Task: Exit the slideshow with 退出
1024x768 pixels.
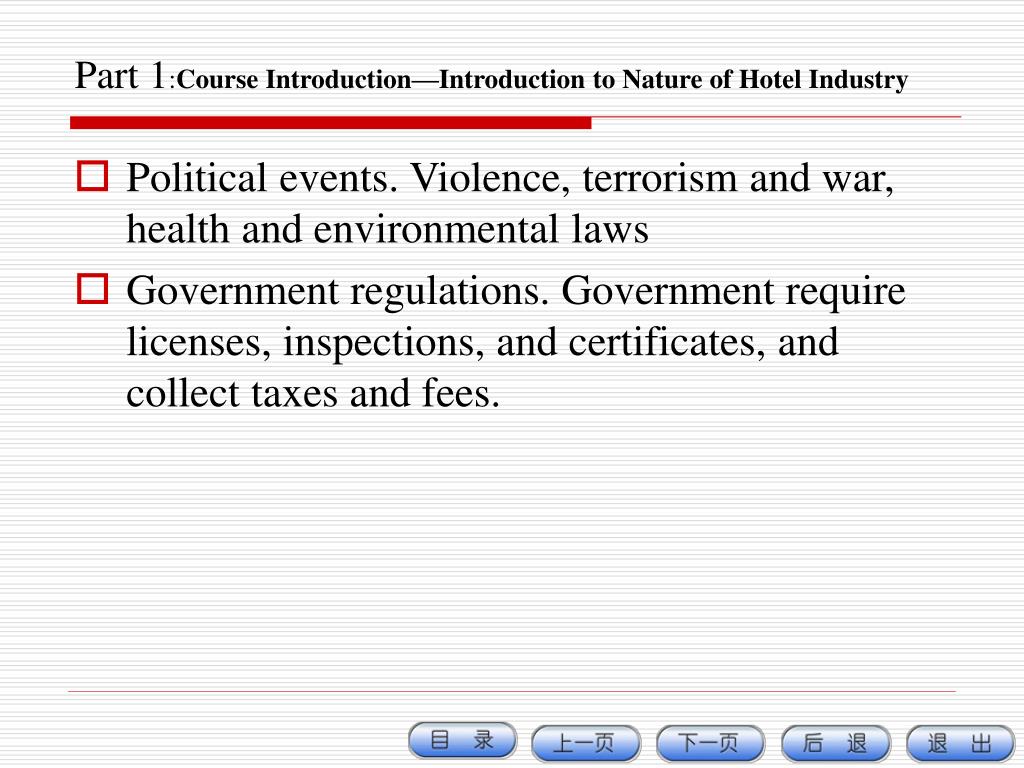Action: [x=960, y=744]
